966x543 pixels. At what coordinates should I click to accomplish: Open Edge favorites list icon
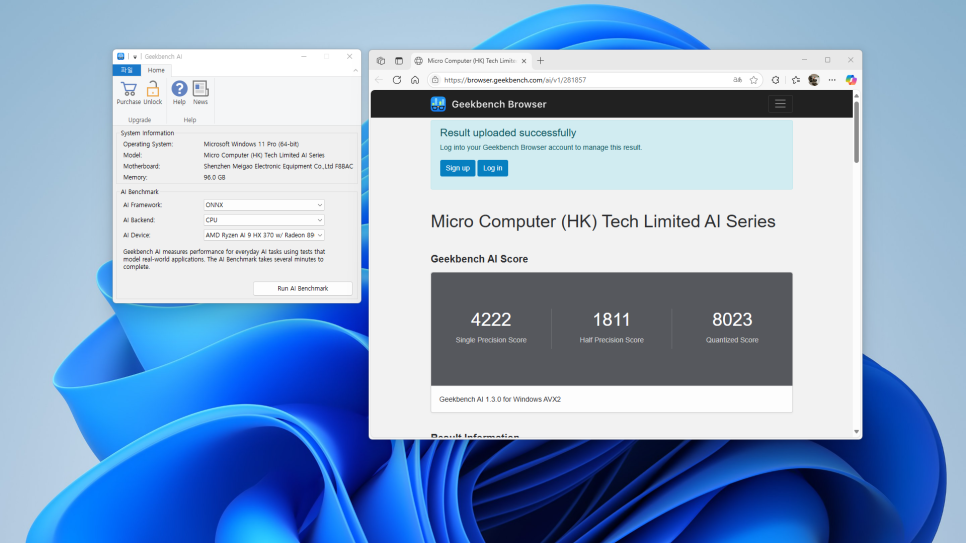click(796, 80)
